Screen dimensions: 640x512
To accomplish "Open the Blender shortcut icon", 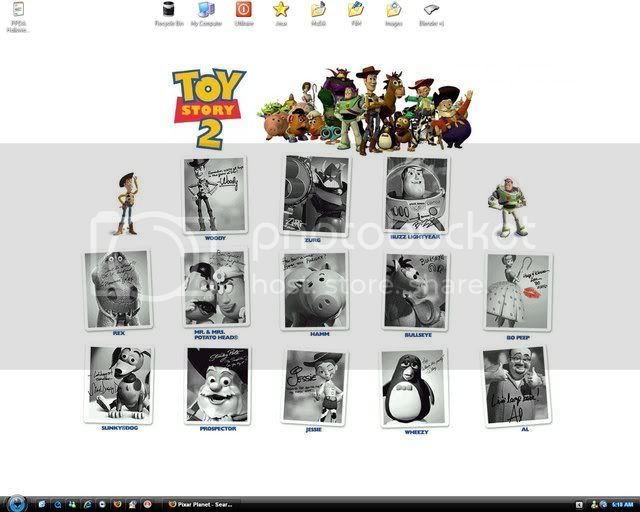I will coord(432,10).
